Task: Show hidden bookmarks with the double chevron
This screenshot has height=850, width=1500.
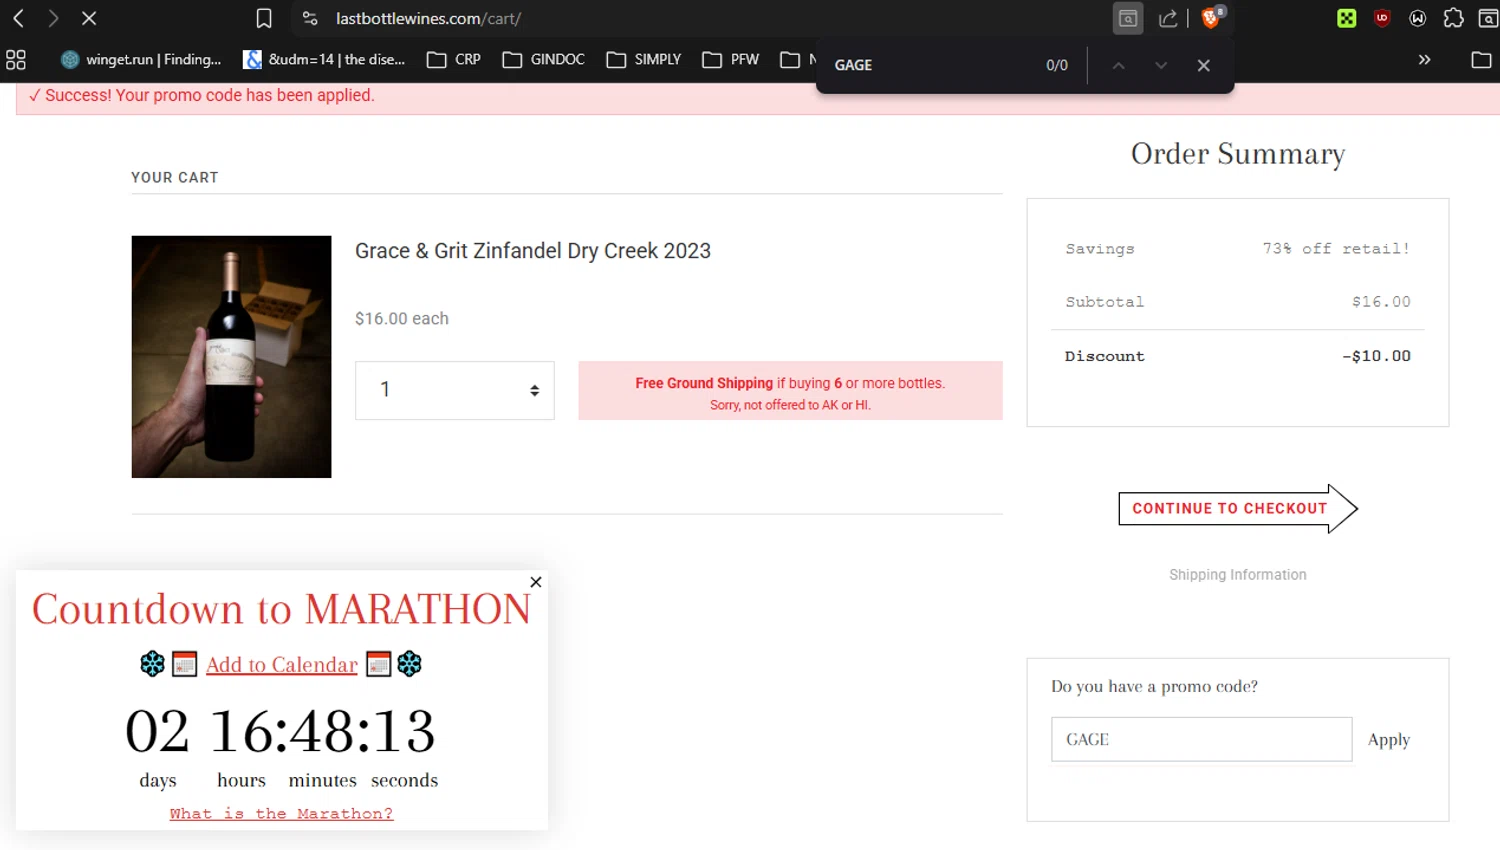Action: (1424, 60)
